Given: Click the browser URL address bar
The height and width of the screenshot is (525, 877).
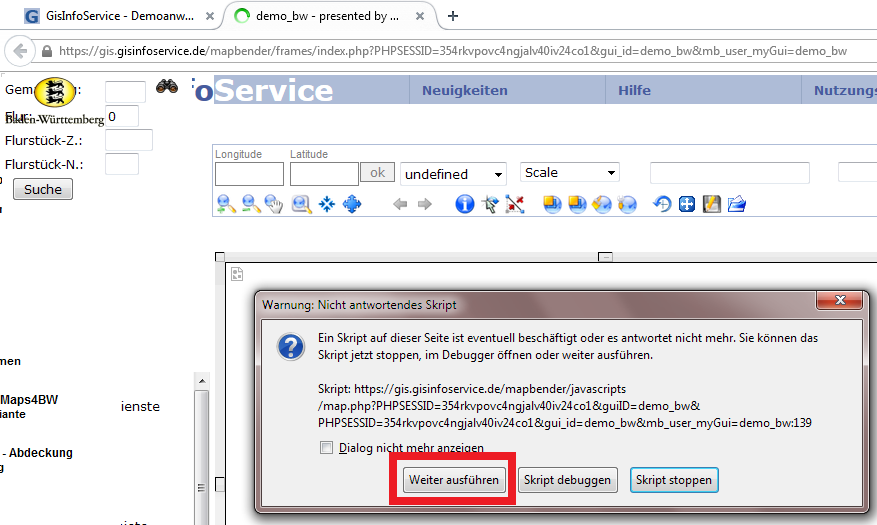Looking at the screenshot, I should point(452,51).
